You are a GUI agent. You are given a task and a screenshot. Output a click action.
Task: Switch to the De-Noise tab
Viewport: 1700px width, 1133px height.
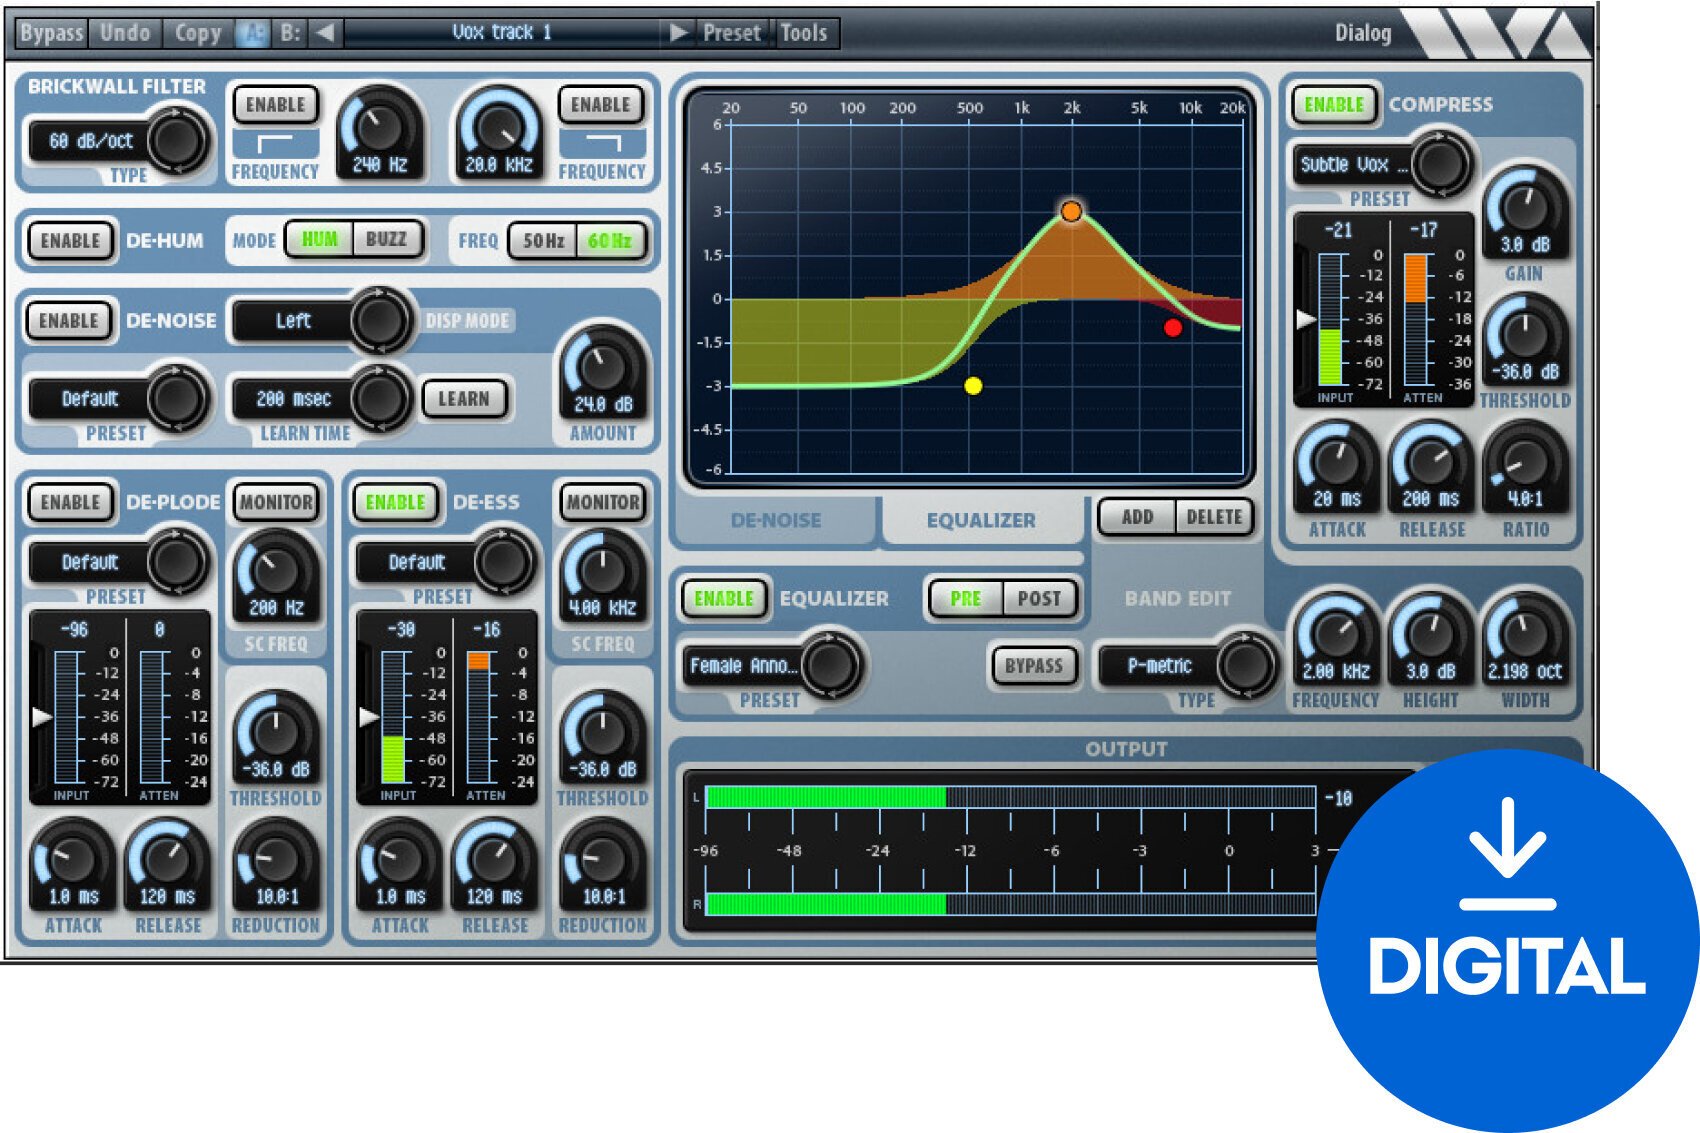775,520
